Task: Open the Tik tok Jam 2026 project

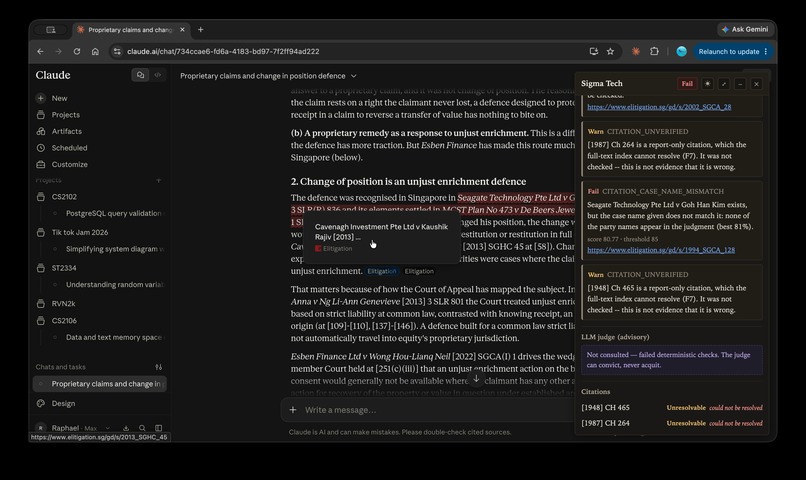Action: pos(80,232)
